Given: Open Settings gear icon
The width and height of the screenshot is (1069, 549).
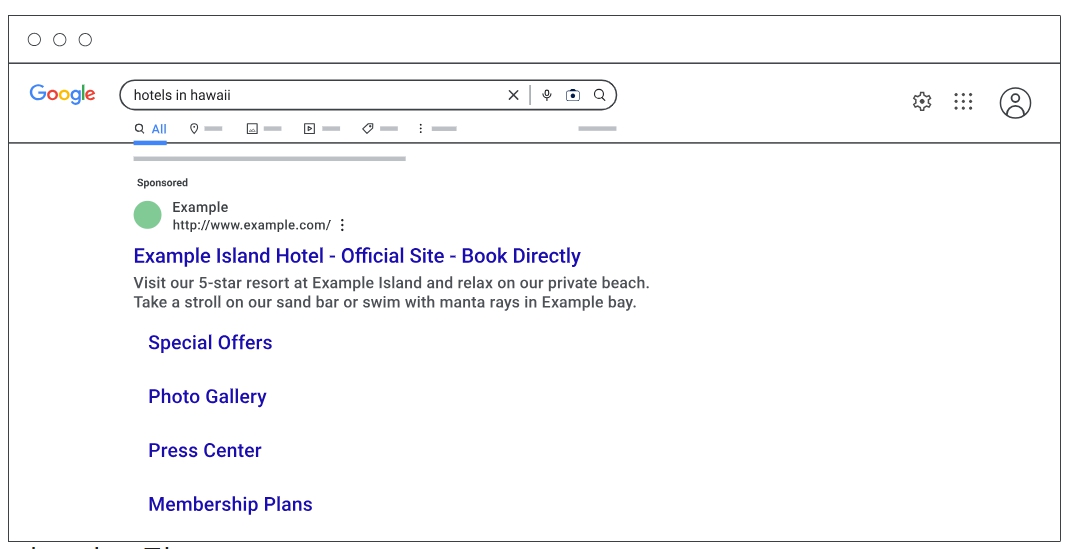Looking at the screenshot, I should click(922, 102).
